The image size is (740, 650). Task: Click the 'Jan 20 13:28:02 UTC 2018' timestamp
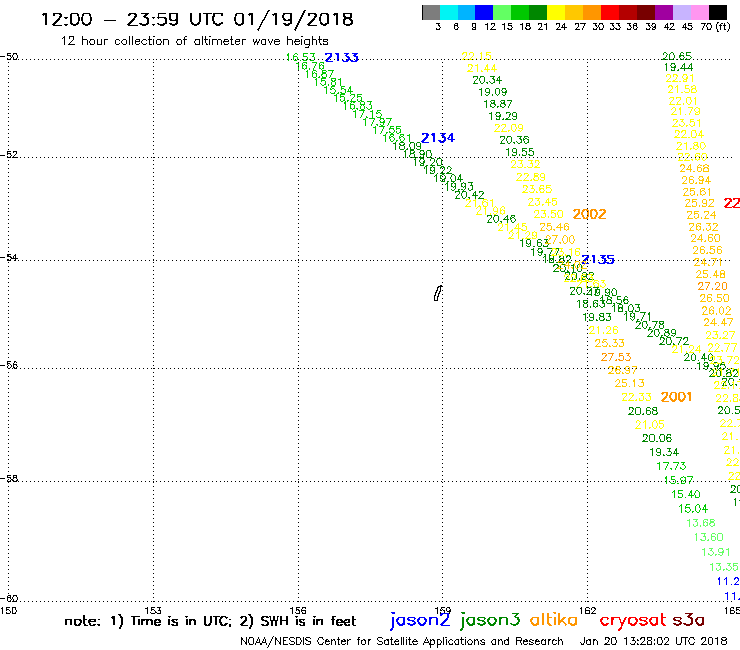(653, 641)
